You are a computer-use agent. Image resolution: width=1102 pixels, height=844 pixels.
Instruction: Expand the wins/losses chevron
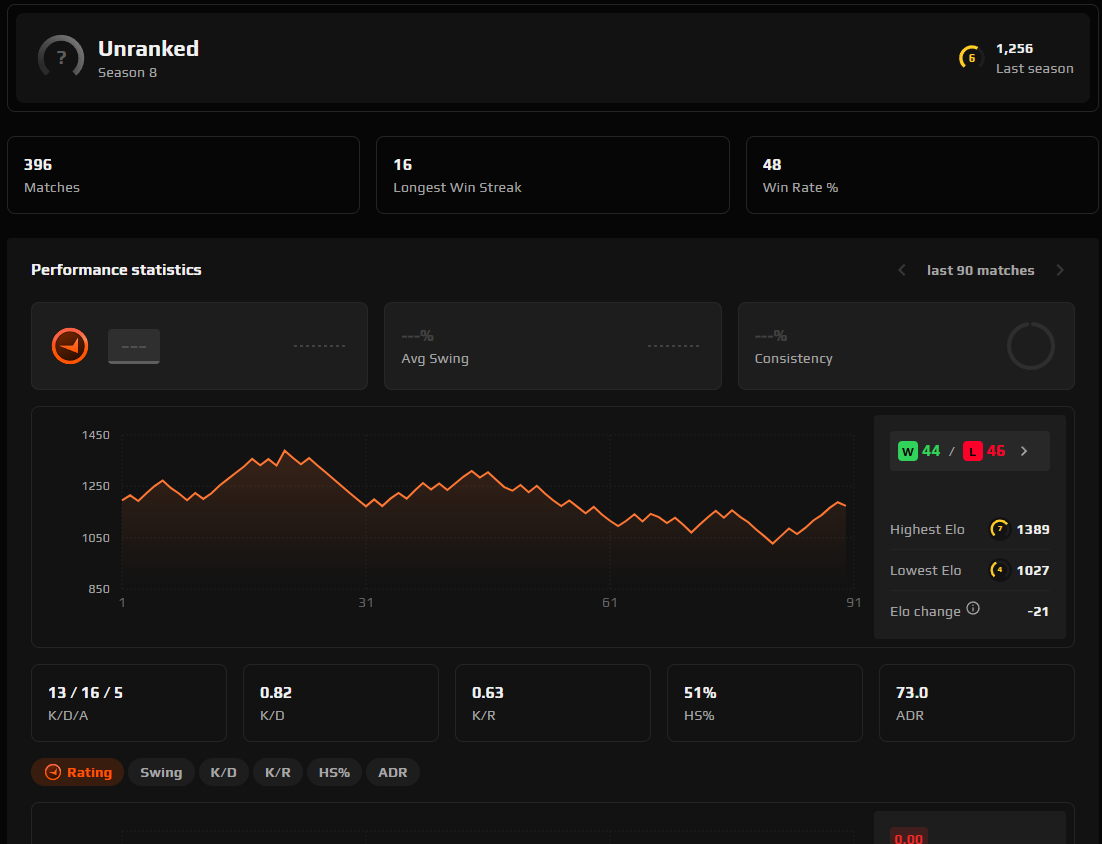click(1024, 451)
